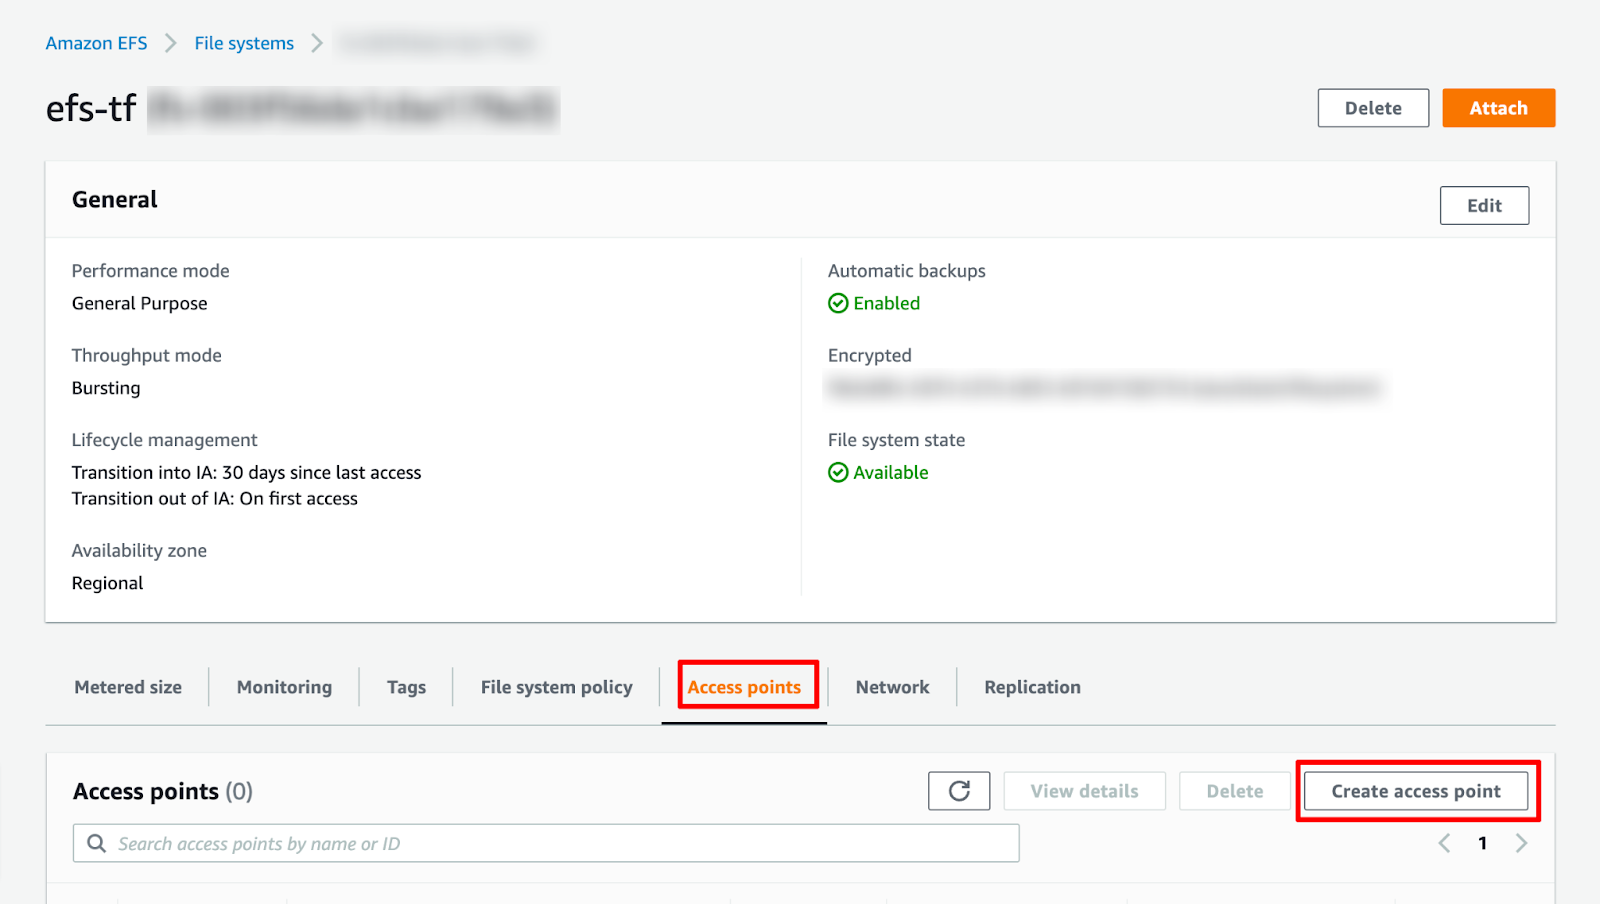Edit the General settings
The width and height of the screenshot is (1600, 904).
tap(1484, 205)
